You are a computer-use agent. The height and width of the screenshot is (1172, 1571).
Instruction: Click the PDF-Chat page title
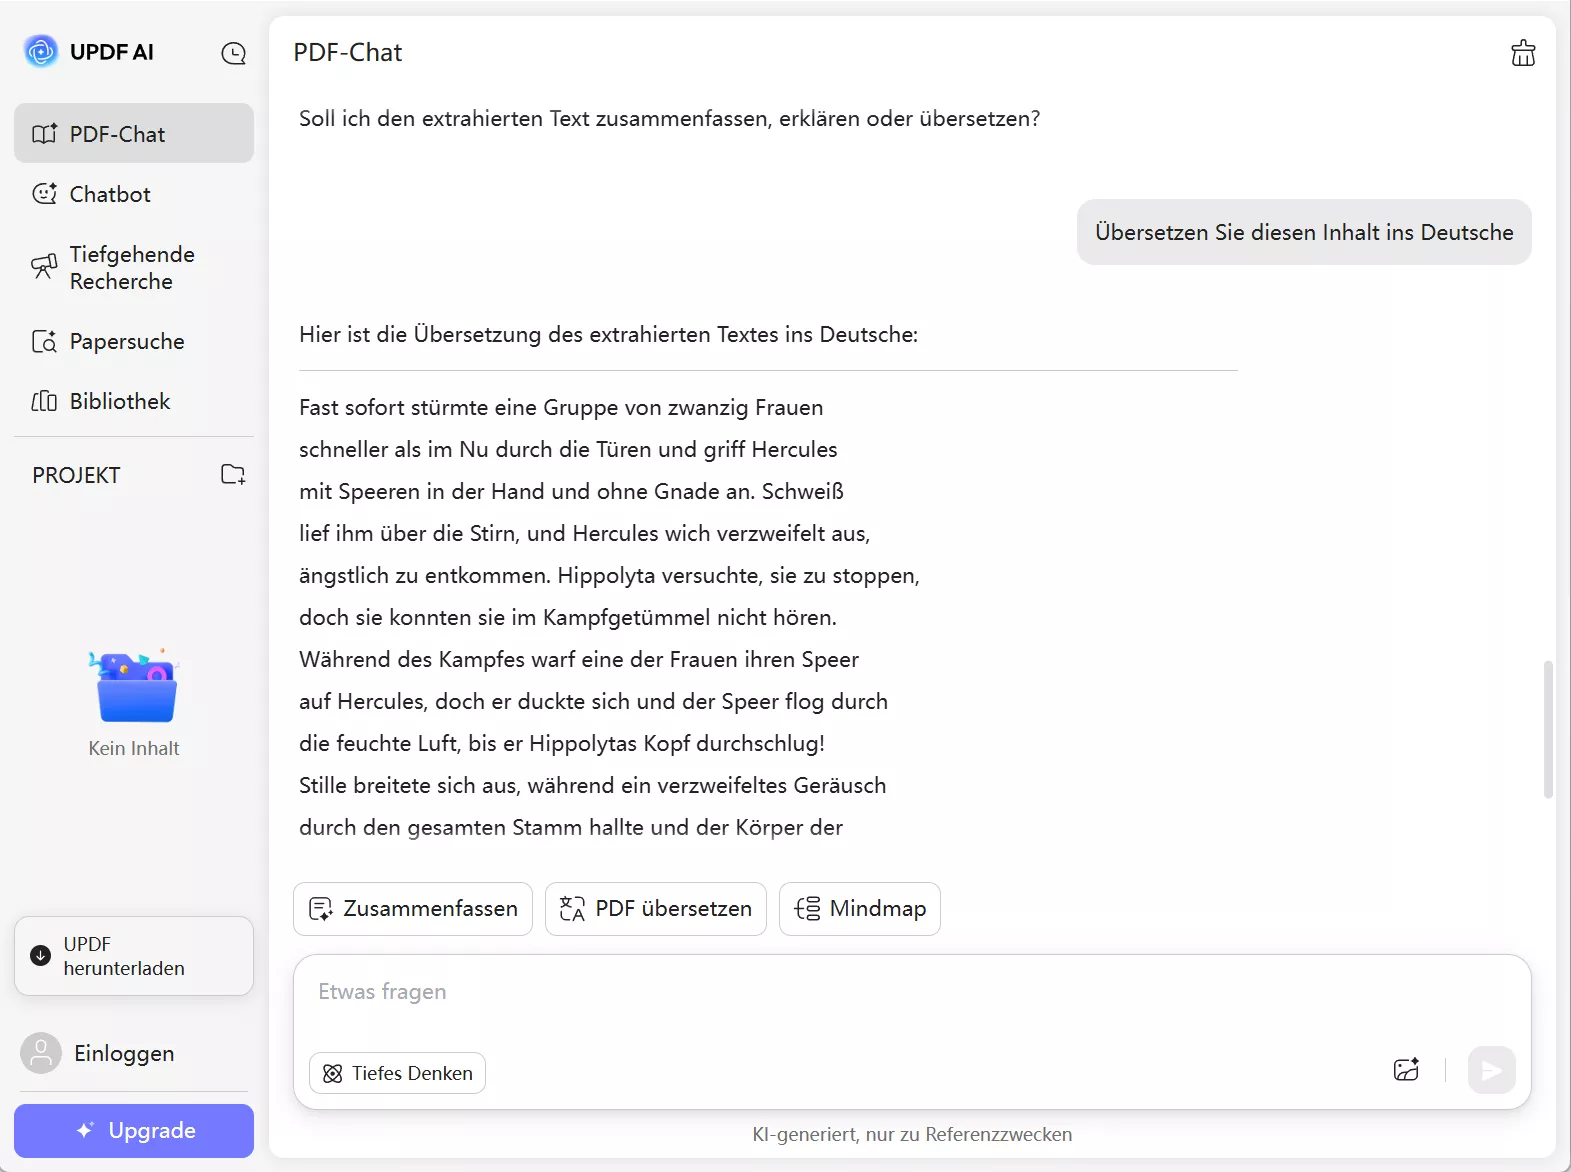click(348, 52)
